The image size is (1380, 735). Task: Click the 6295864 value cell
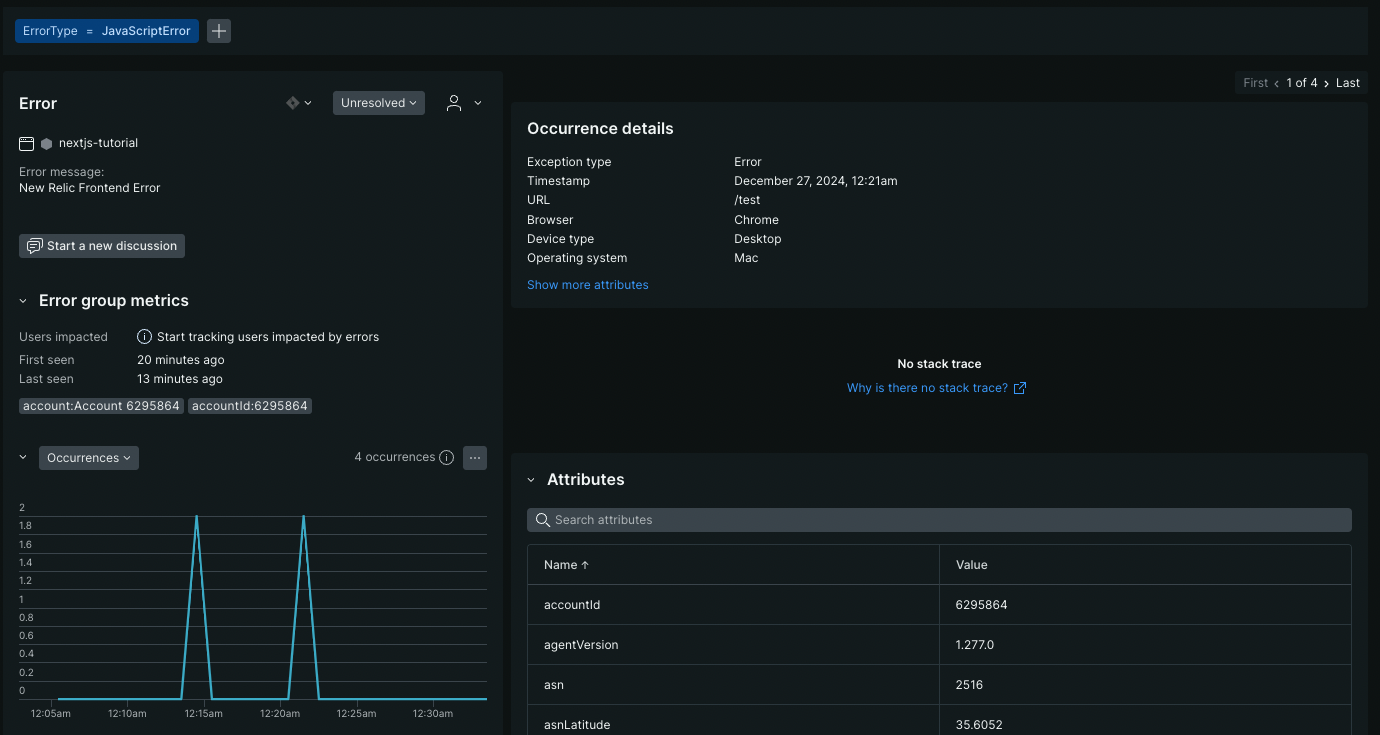[980, 605]
